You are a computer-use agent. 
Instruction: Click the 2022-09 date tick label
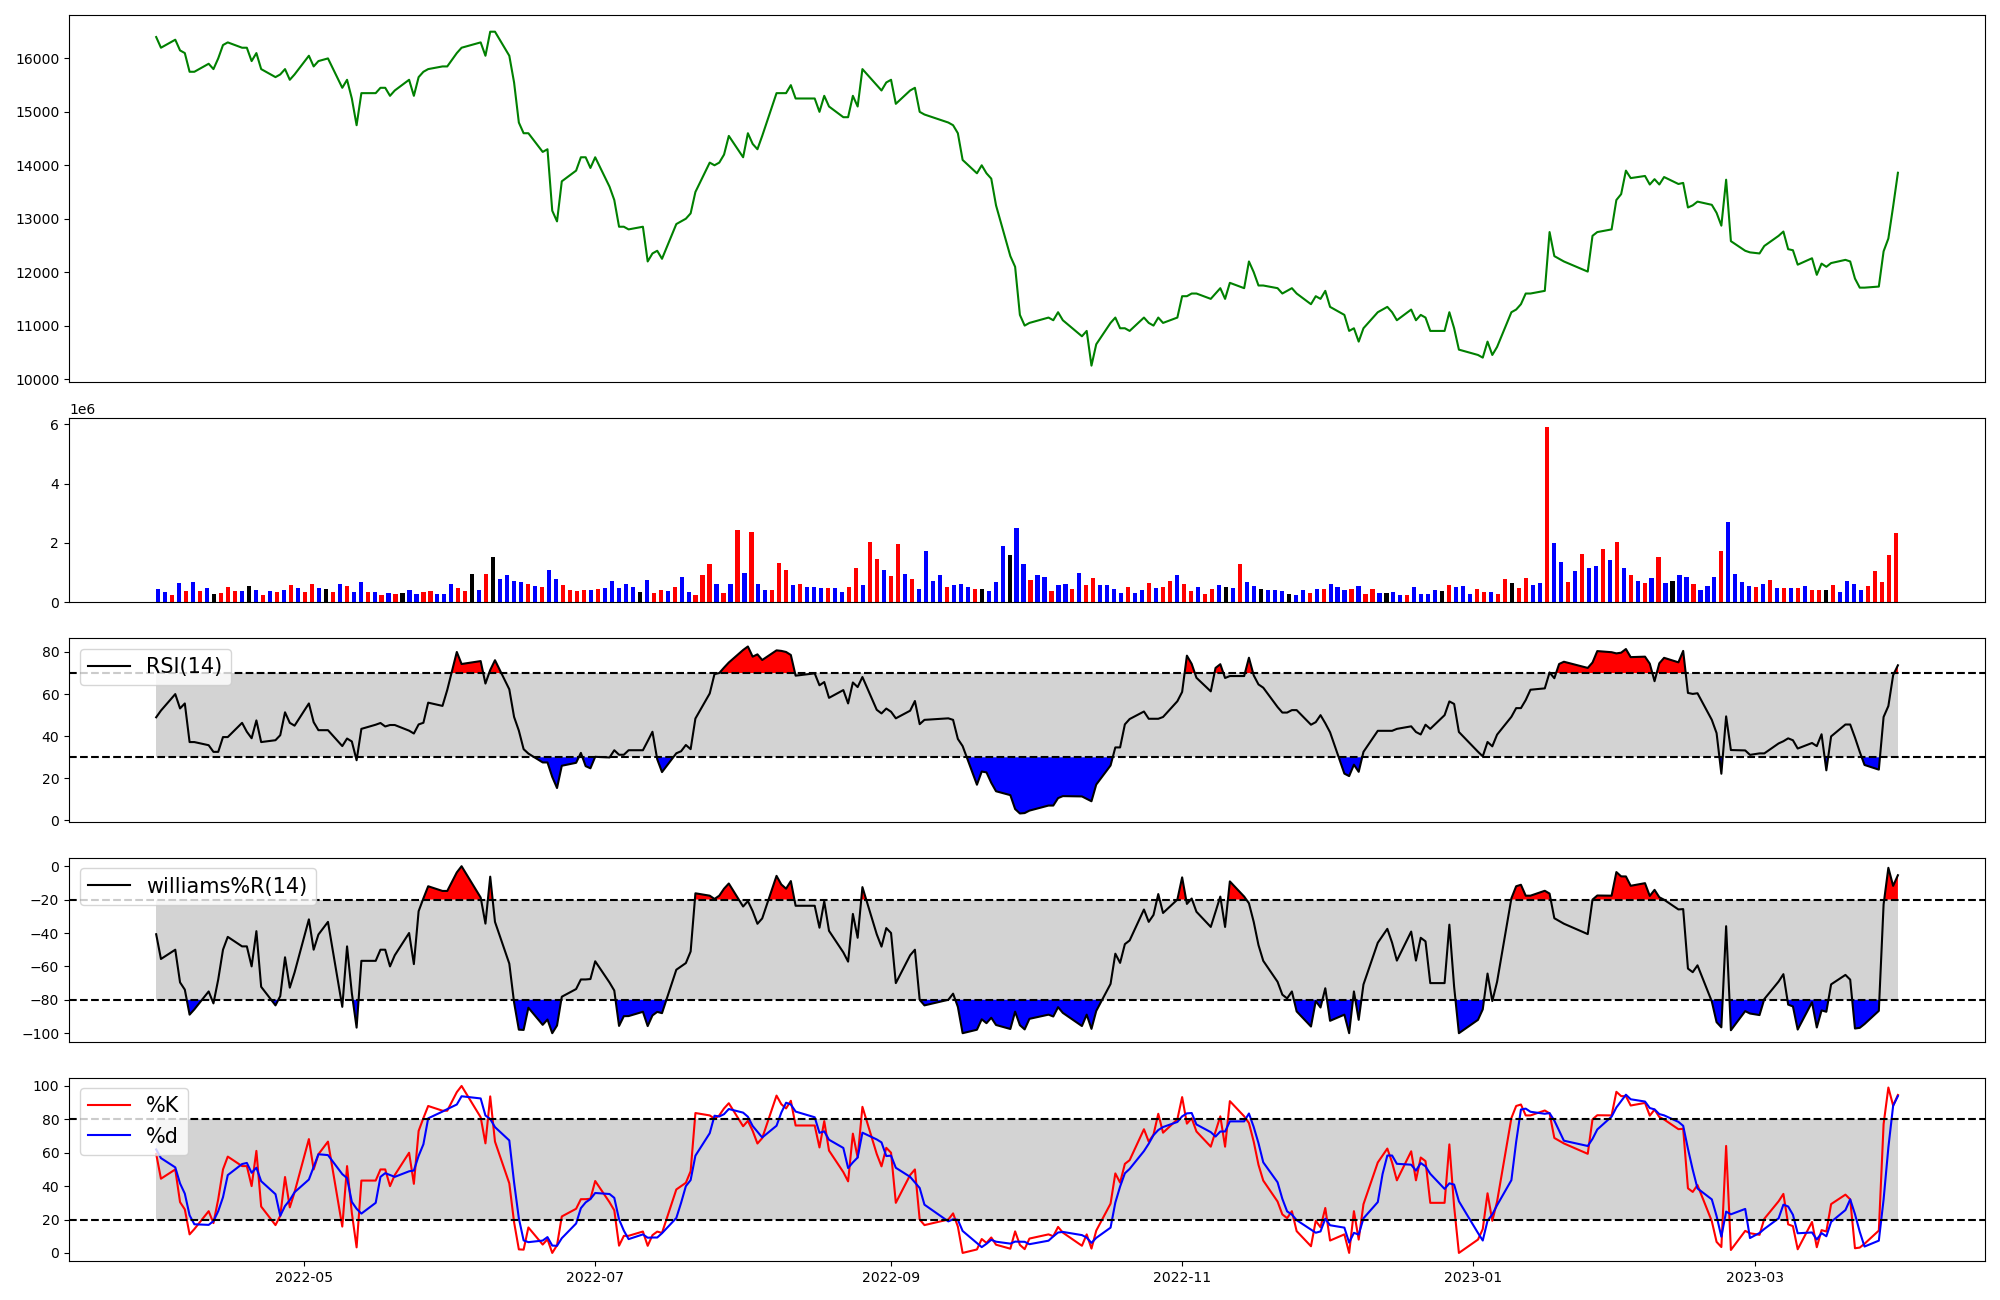(891, 1277)
